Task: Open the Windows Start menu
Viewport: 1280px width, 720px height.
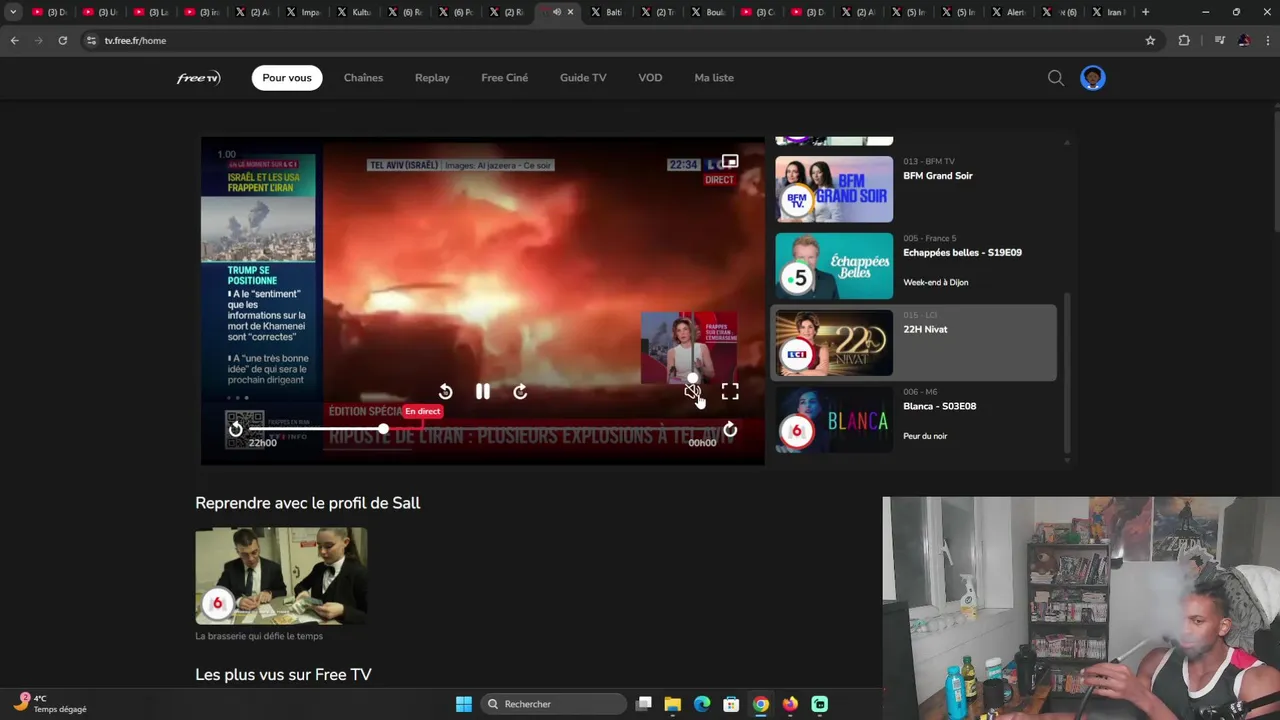Action: tap(464, 704)
